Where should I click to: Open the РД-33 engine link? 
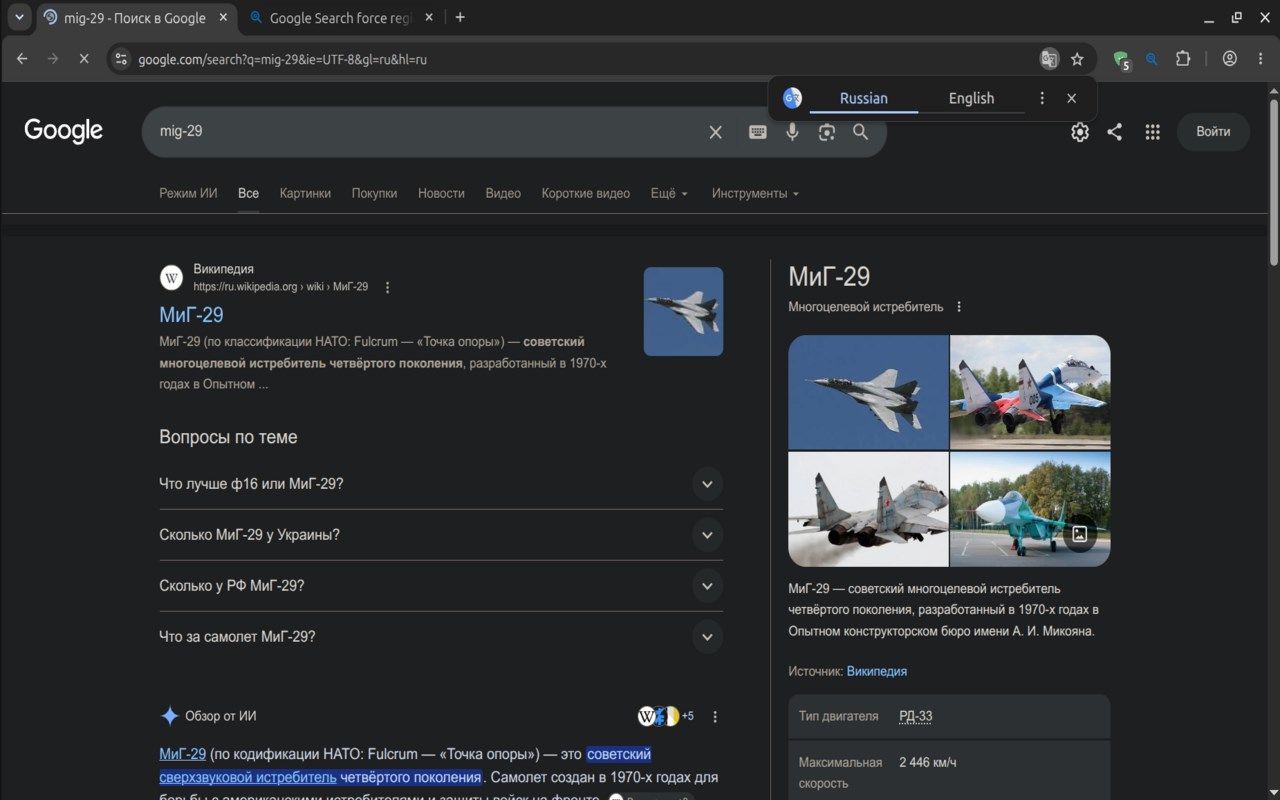click(915, 716)
